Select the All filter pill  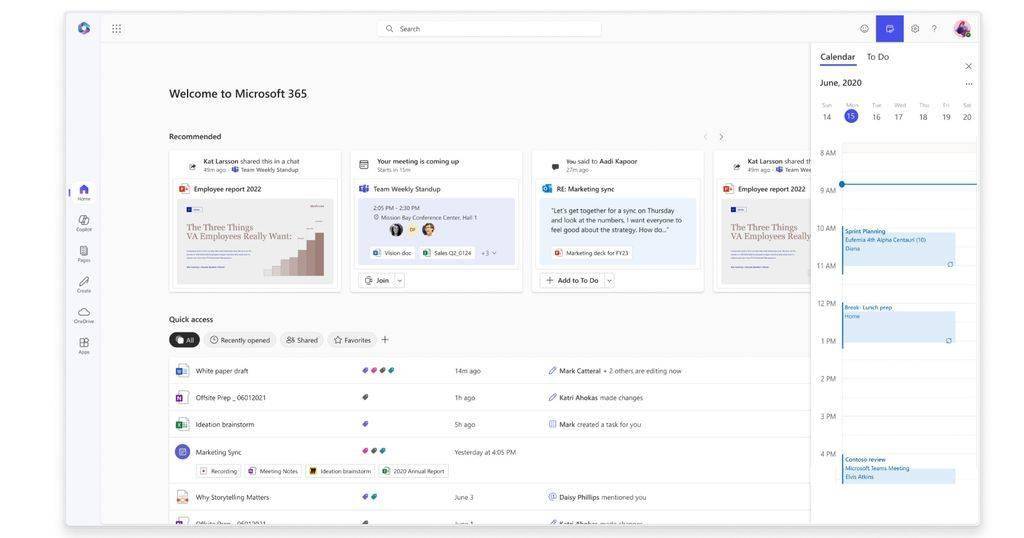[184, 340]
